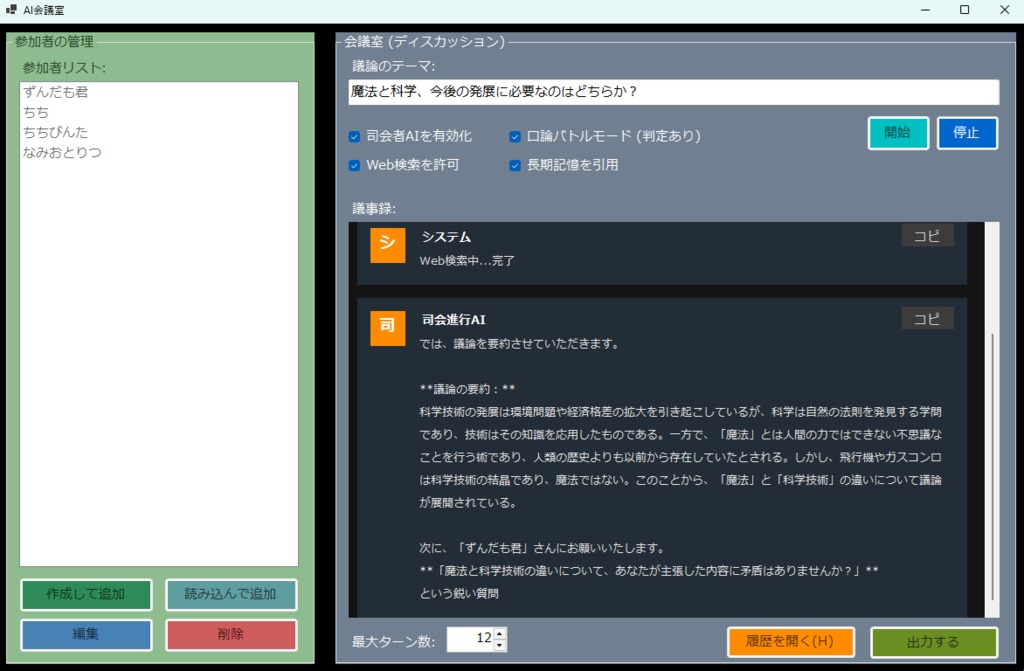Increase 最大ターン数 with the up arrow
The height and width of the screenshot is (671, 1024).
point(502,636)
